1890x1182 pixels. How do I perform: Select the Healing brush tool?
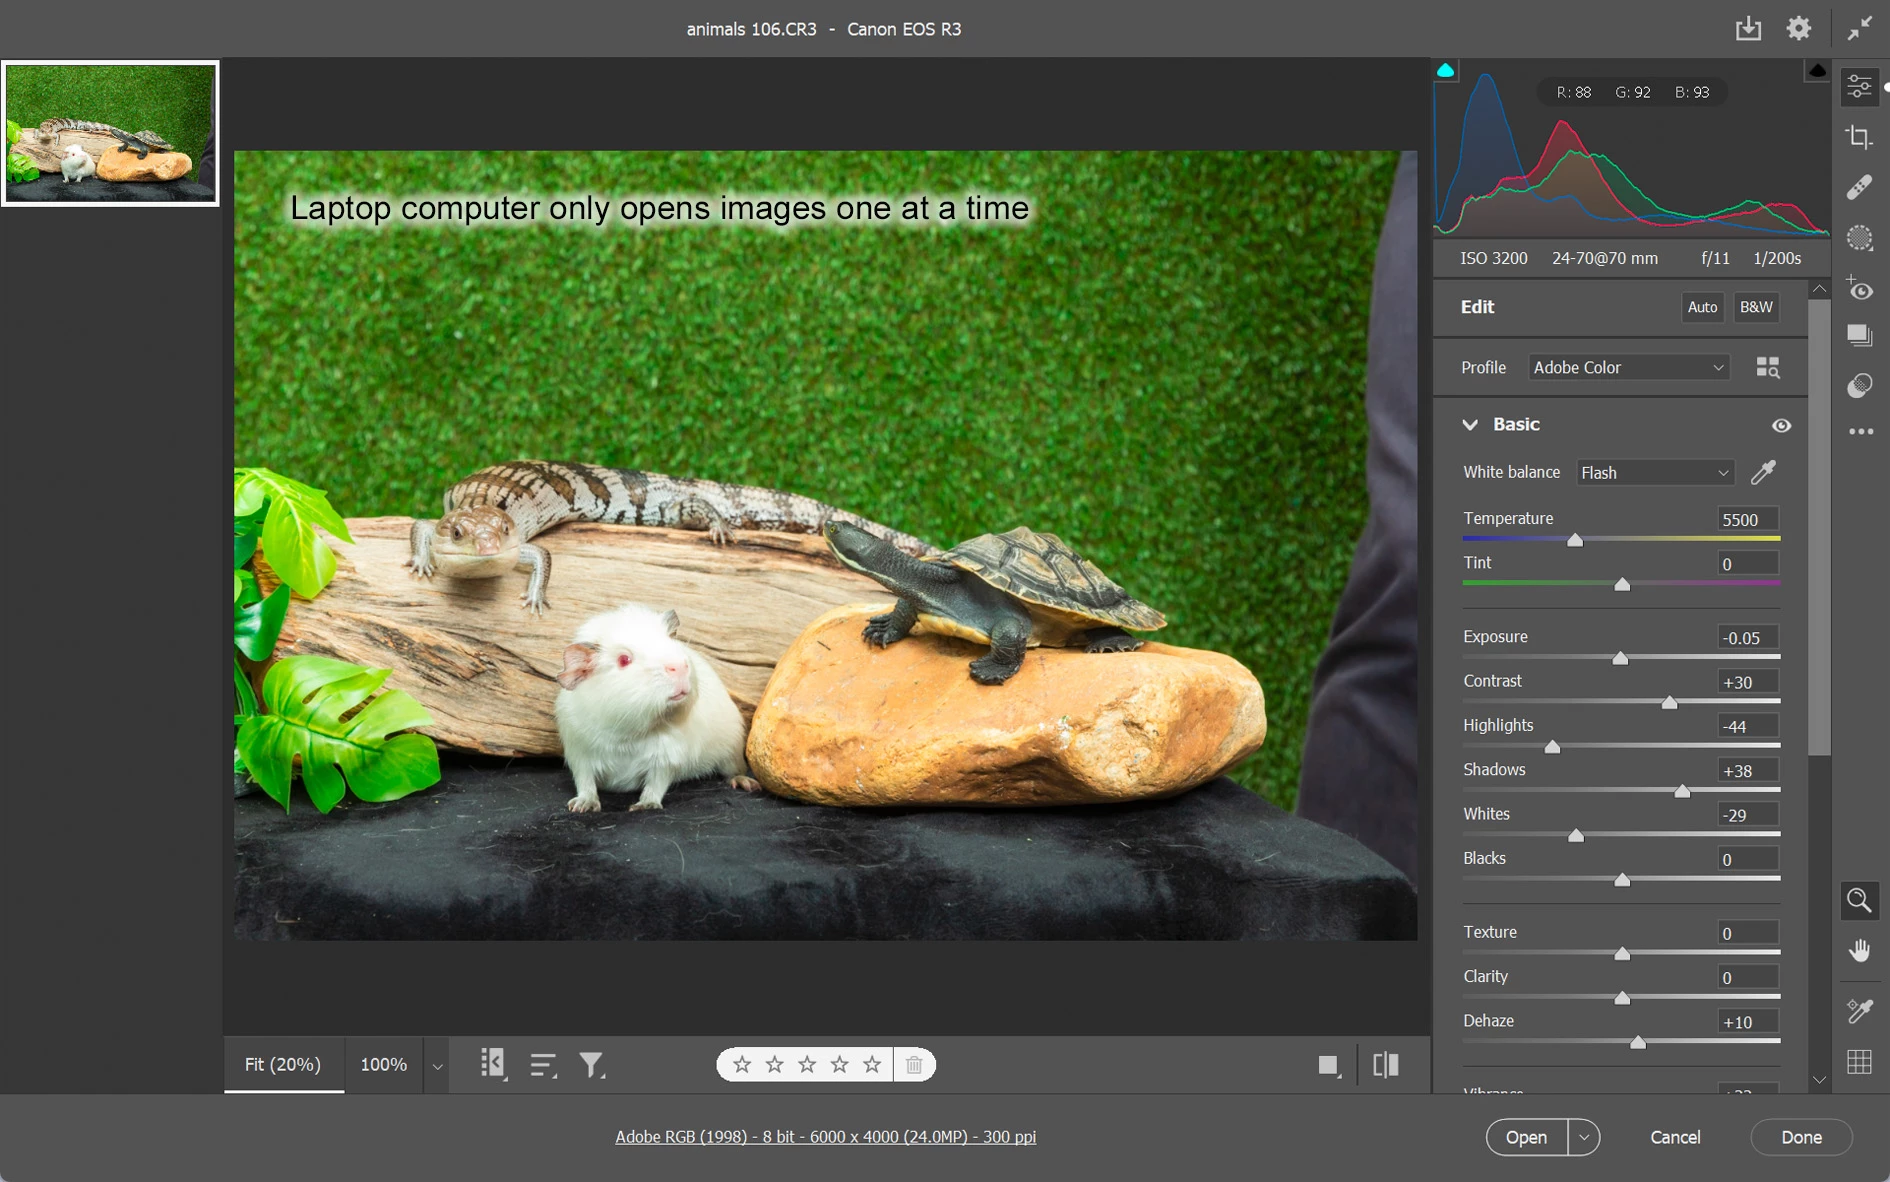tap(1859, 187)
